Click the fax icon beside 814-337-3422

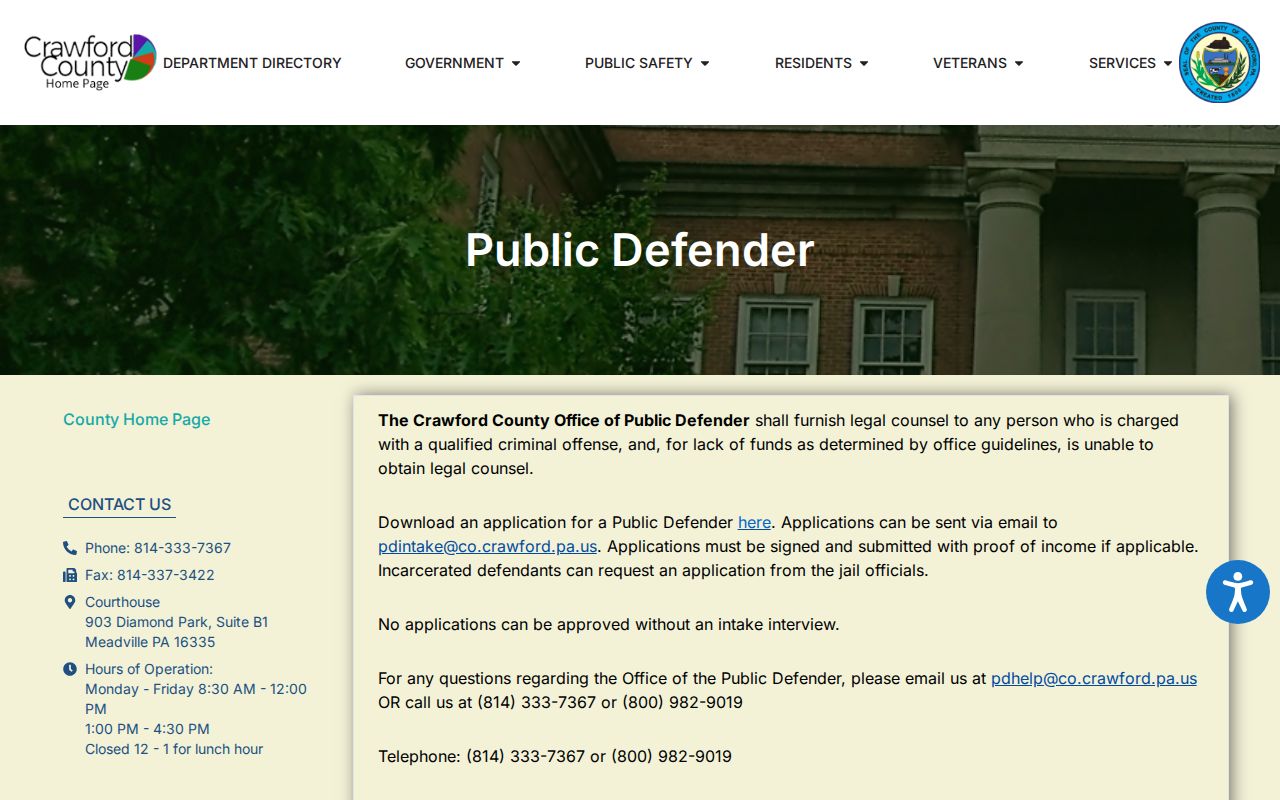click(x=70, y=575)
